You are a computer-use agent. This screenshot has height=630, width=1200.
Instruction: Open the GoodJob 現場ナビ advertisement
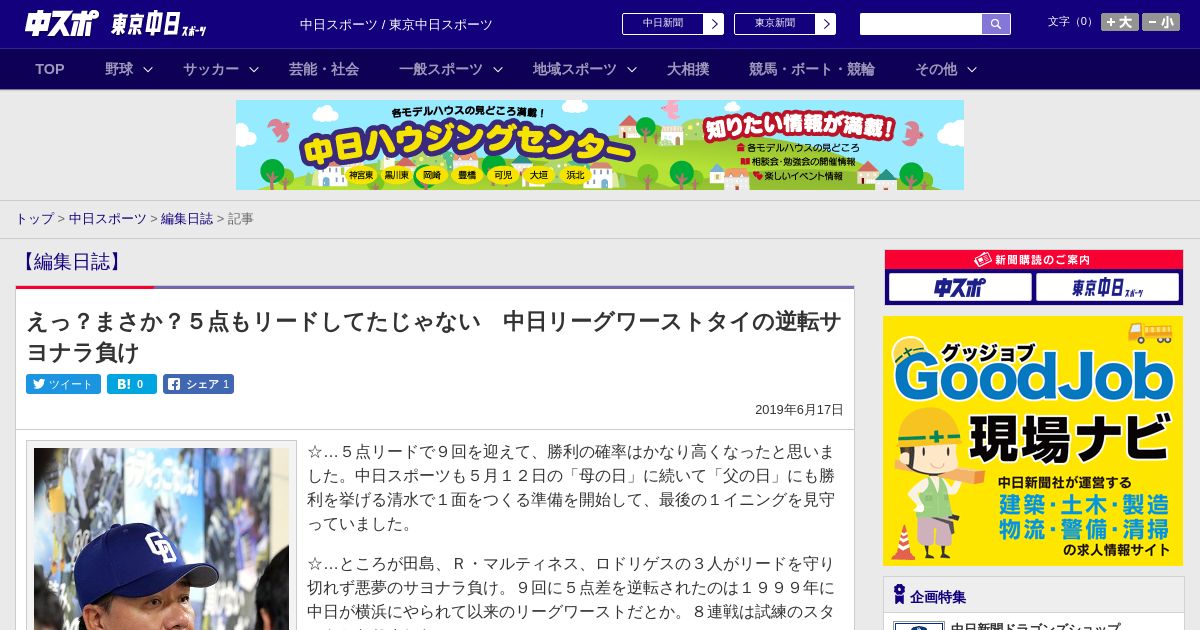tap(1033, 441)
